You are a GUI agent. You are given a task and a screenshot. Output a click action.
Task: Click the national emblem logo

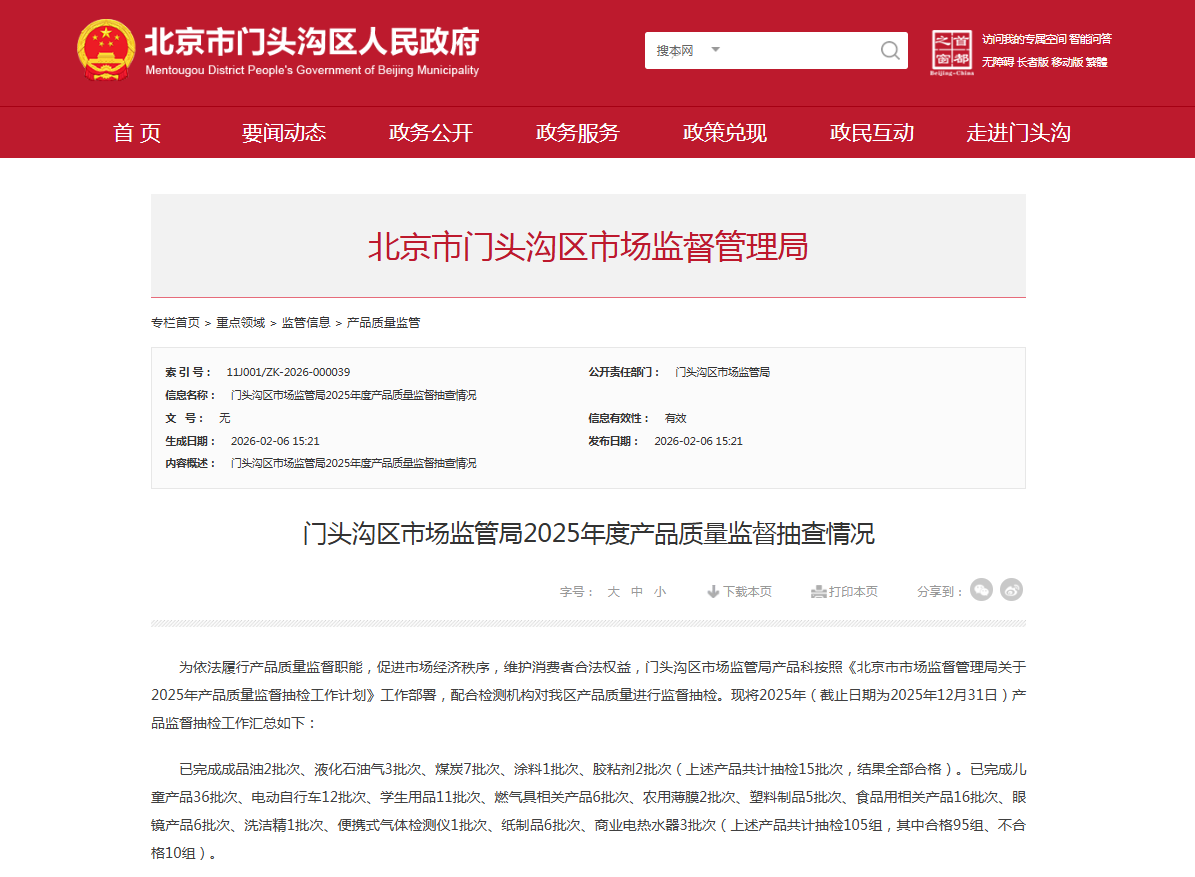coord(106,49)
